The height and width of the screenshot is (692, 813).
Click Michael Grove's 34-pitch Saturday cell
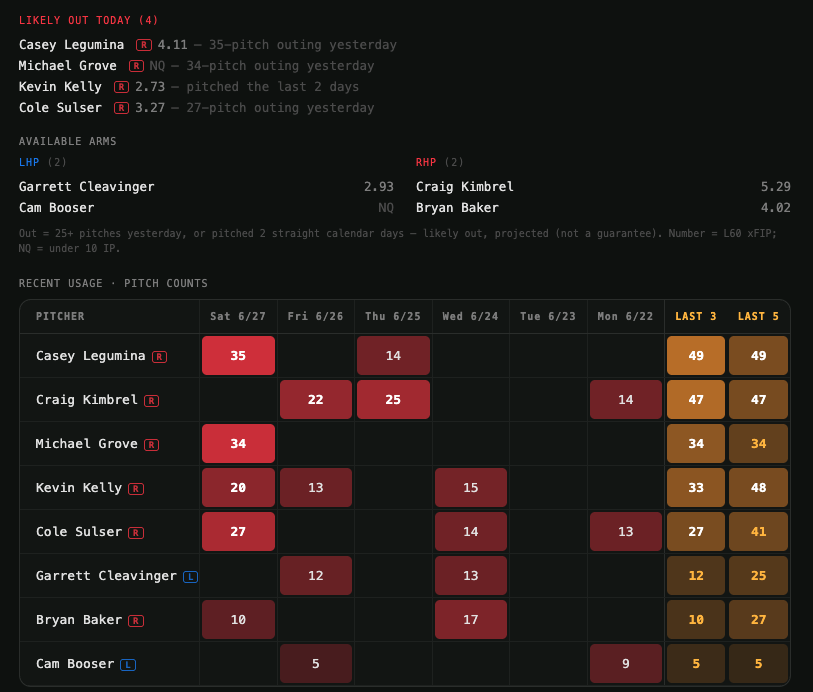click(239, 444)
